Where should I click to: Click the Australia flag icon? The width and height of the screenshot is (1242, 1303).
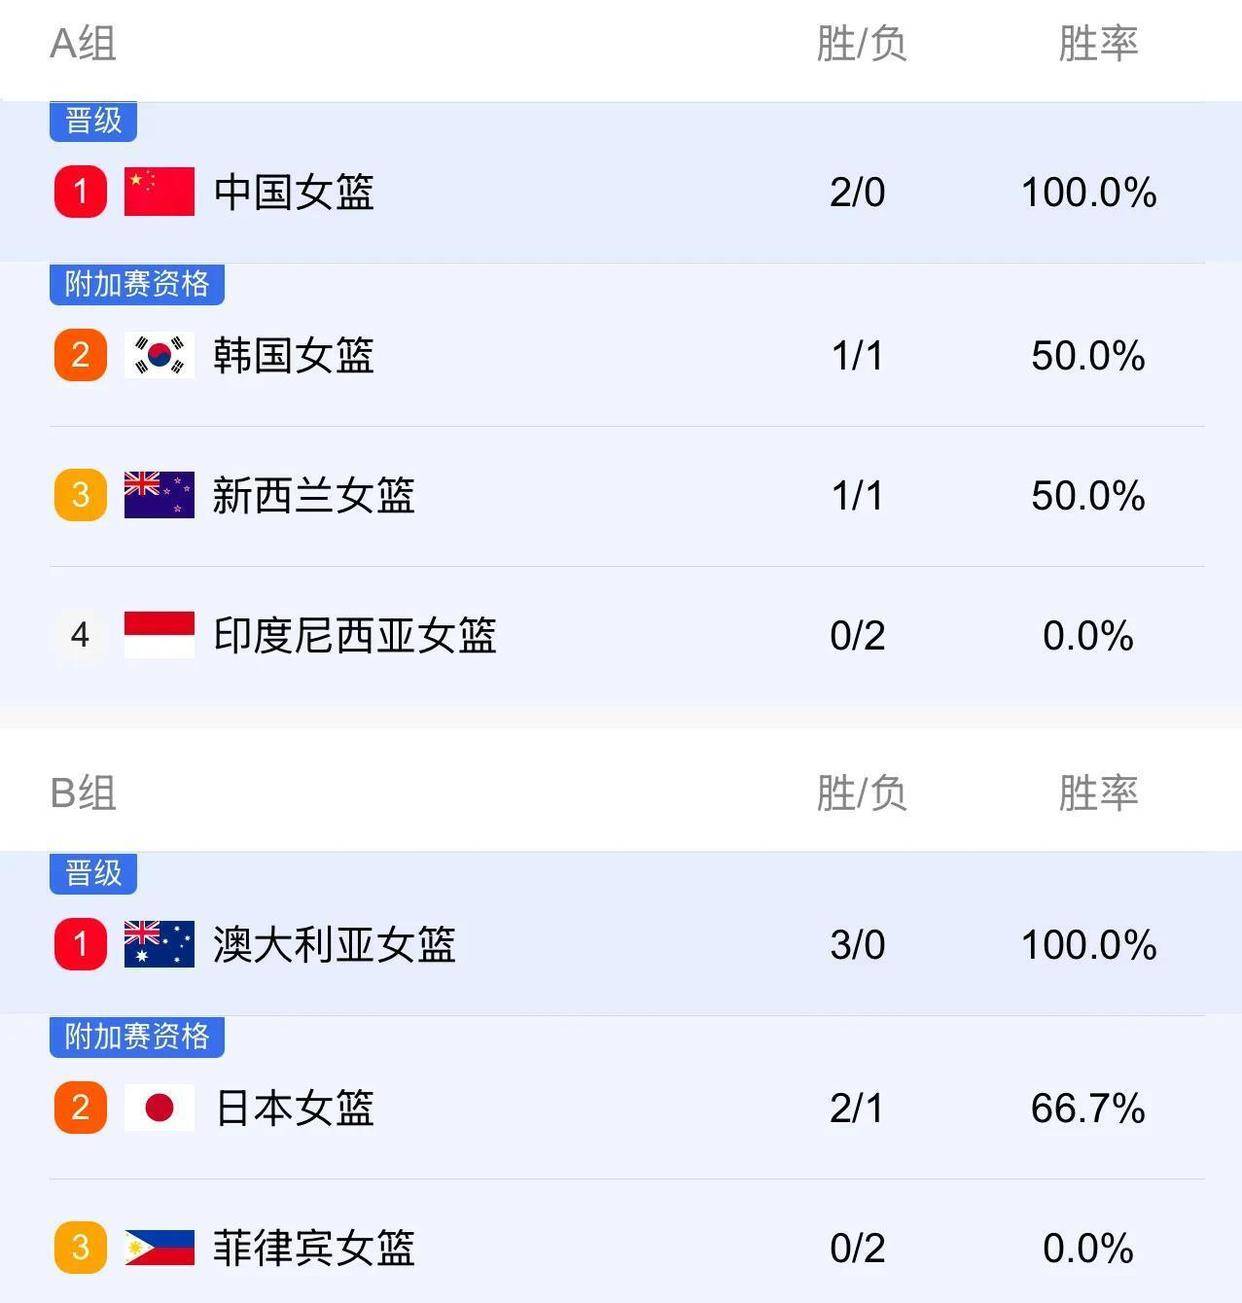pyautogui.click(x=159, y=944)
